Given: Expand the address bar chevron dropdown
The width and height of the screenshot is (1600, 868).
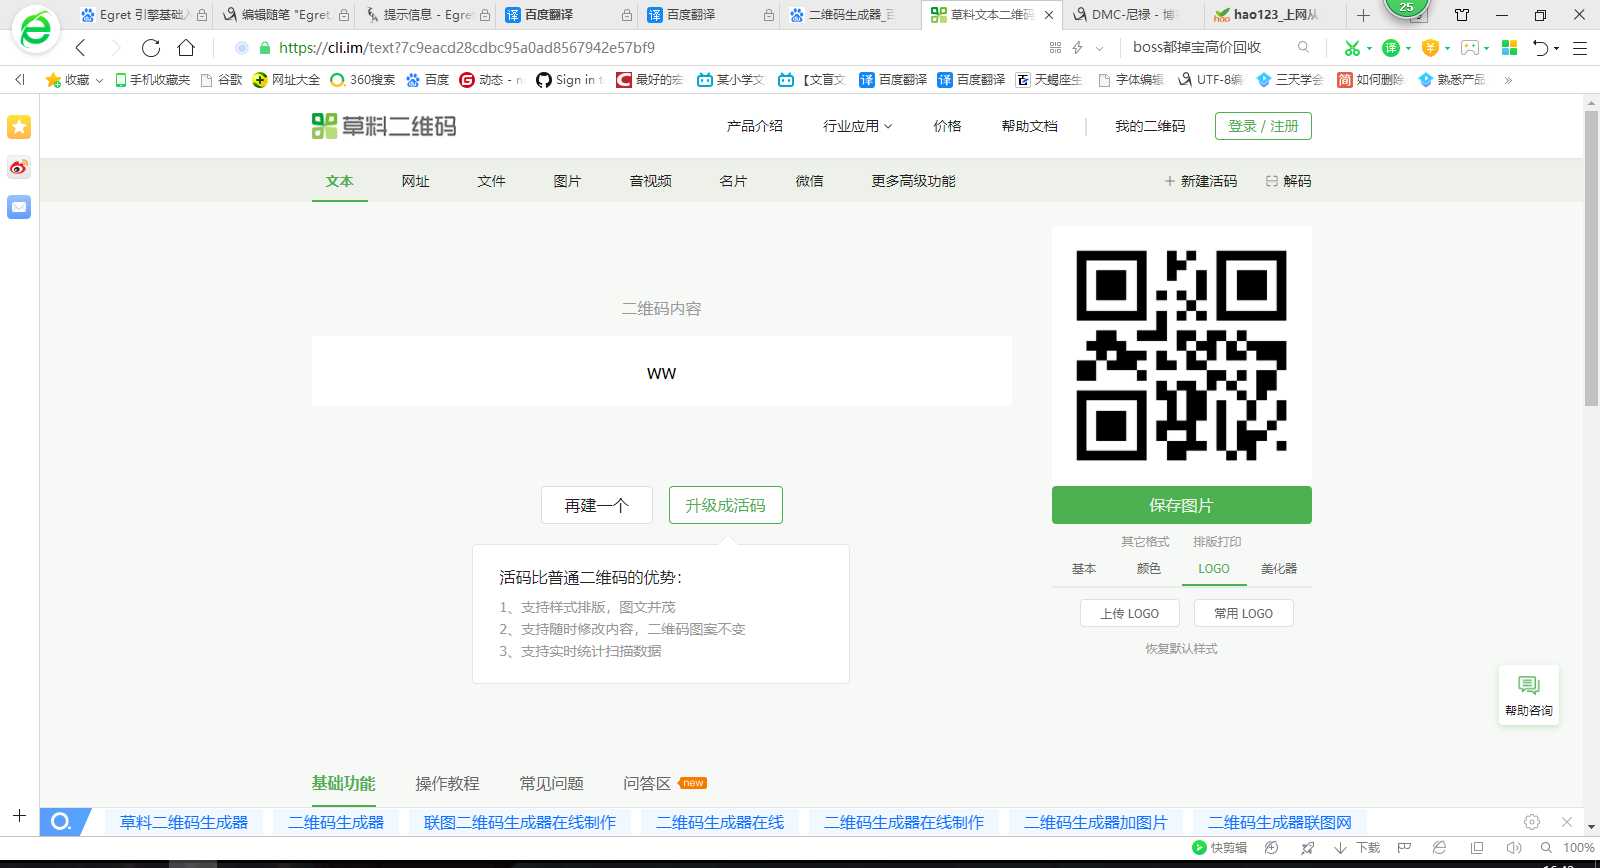Looking at the screenshot, I should pyautogui.click(x=1099, y=48).
